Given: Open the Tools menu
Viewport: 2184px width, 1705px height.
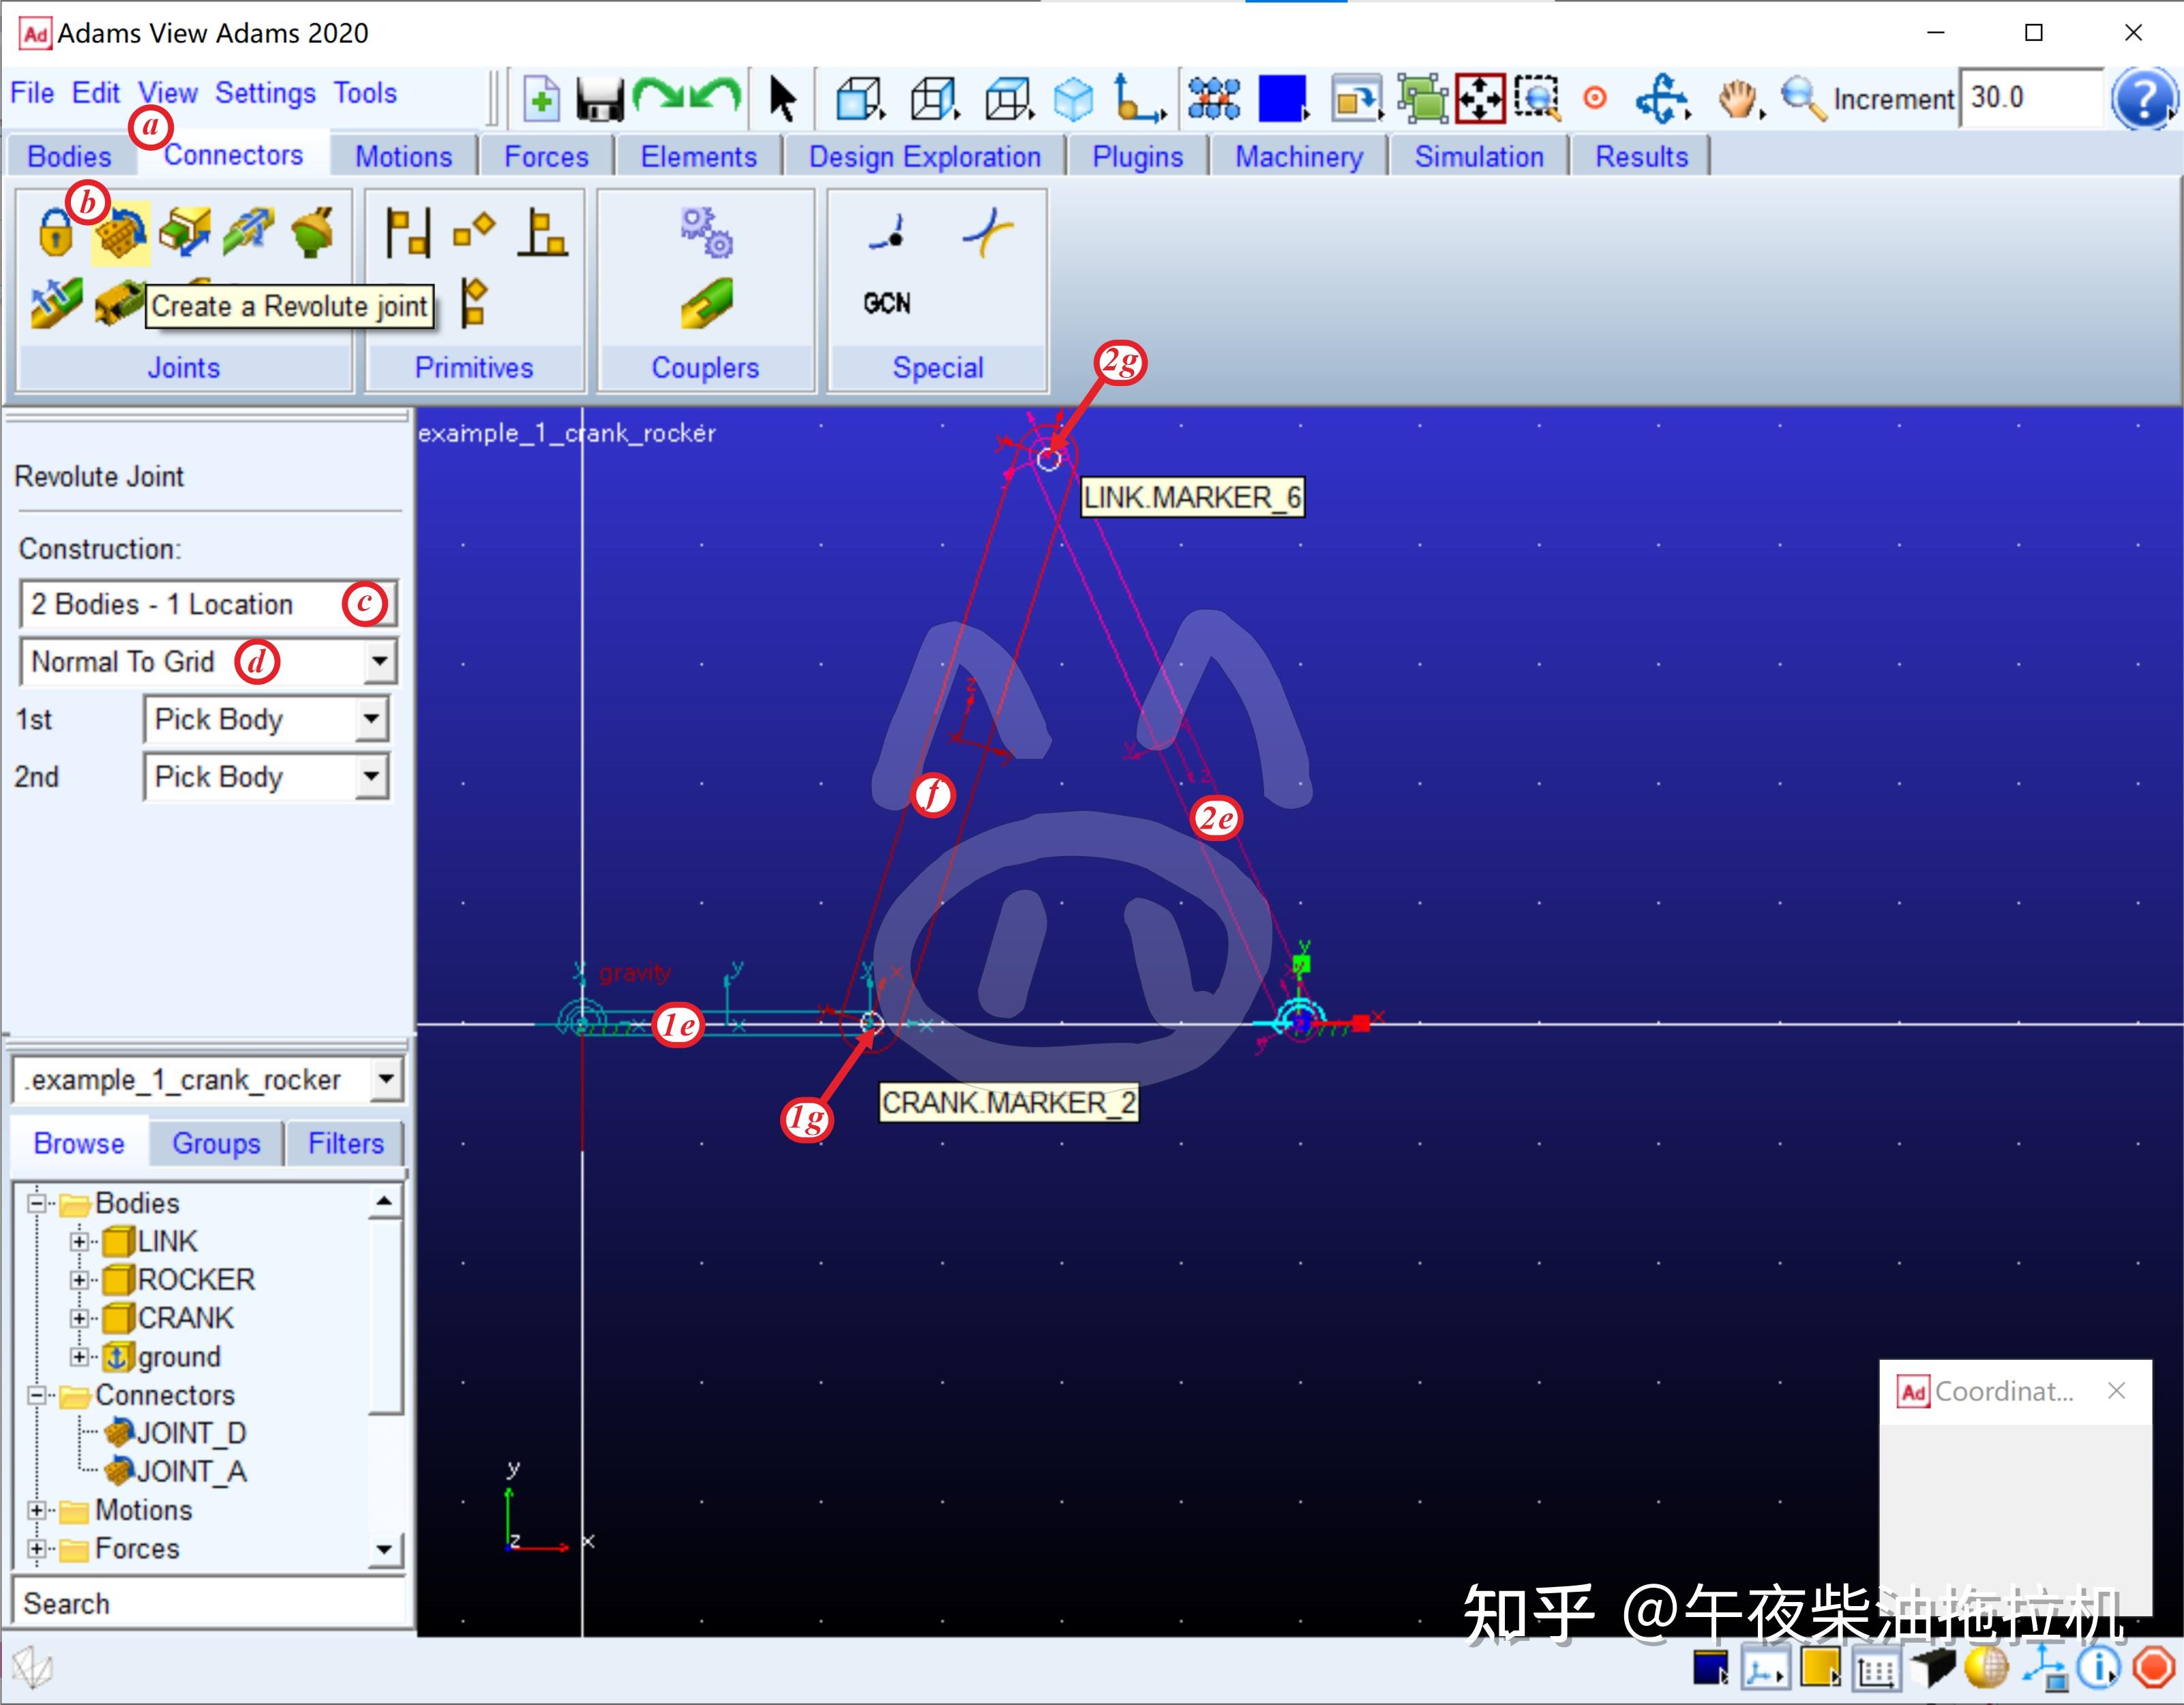Looking at the screenshot, I should click(x=365, y=93).
